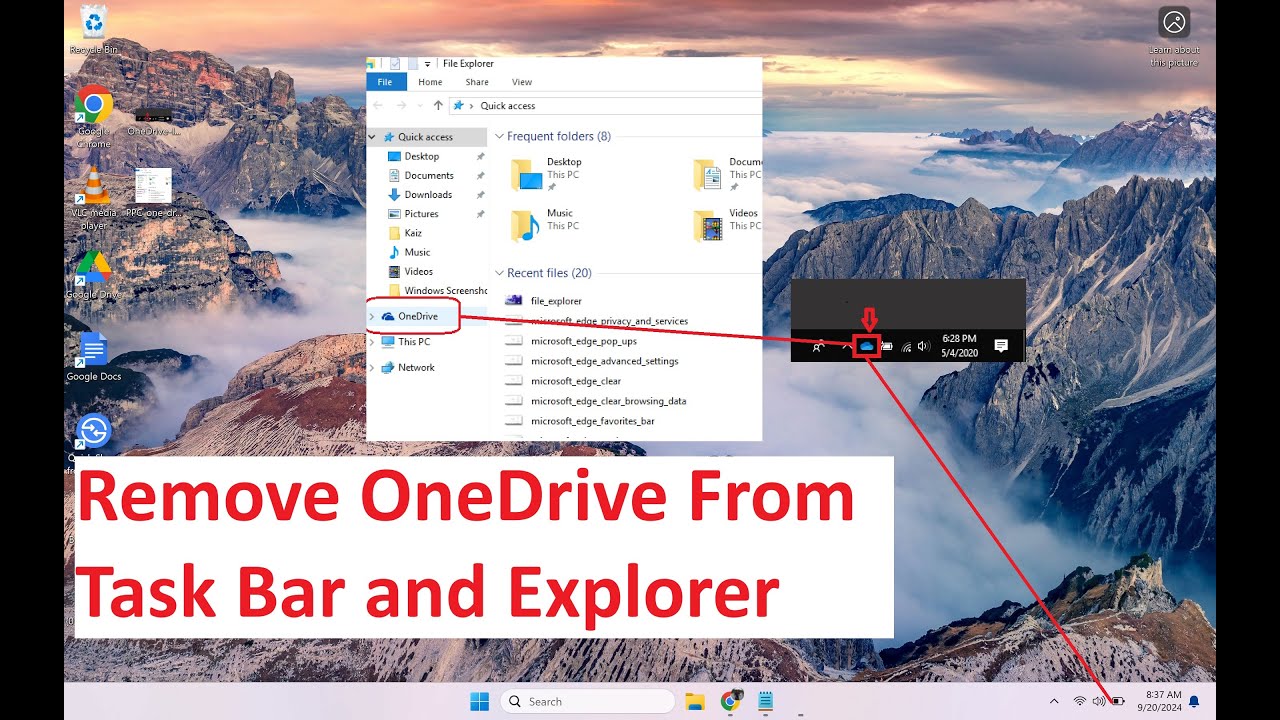Unpin Pictures using its sidebar pin
1280x720 pixels.
tap(480, 214)
